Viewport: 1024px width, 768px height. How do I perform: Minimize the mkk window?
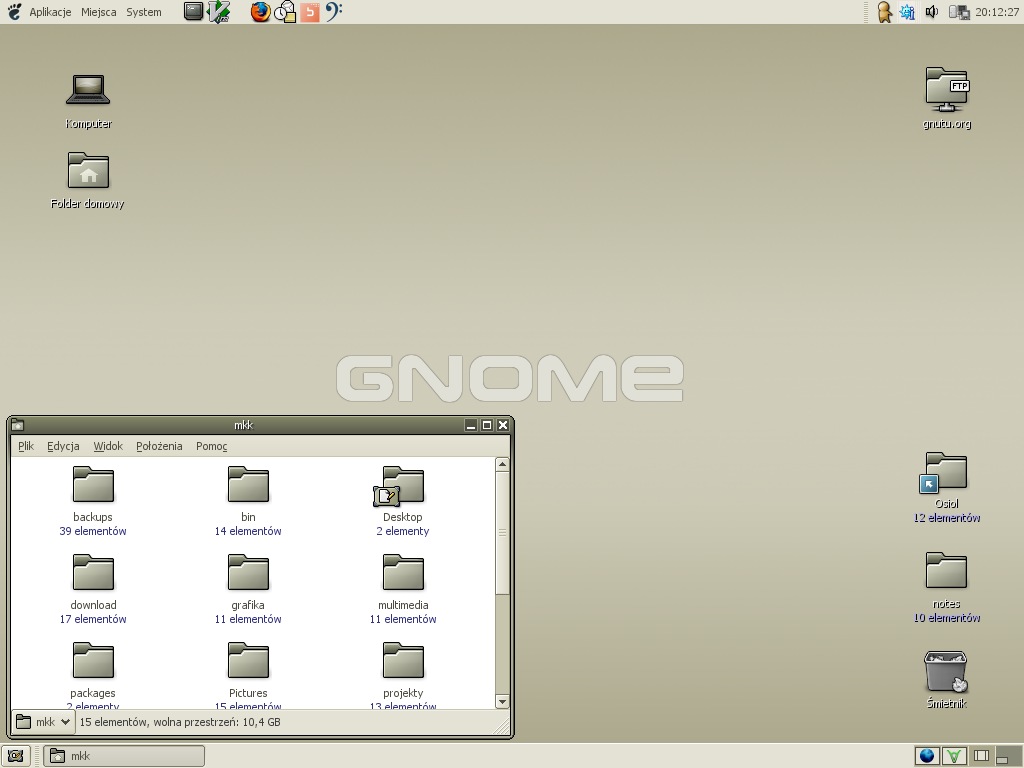[x=471, y=425]
